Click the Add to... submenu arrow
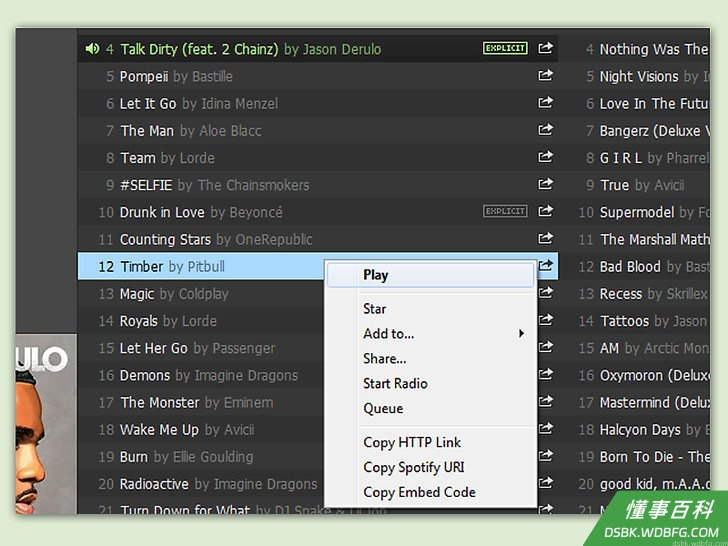 point(521,333)
